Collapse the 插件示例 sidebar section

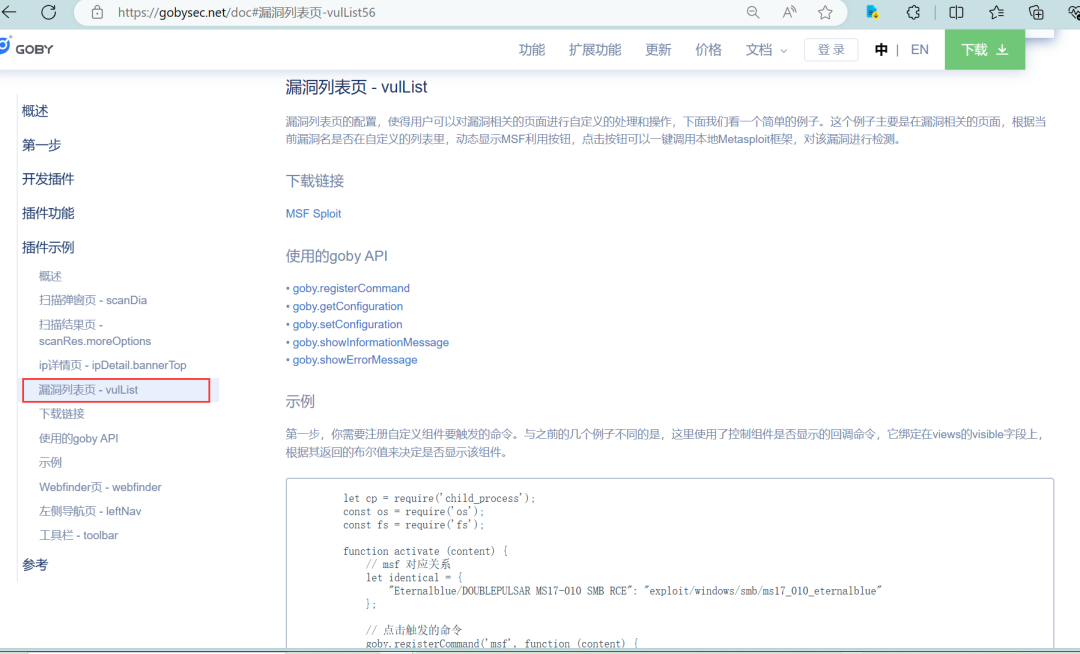[x=48, y=247]
